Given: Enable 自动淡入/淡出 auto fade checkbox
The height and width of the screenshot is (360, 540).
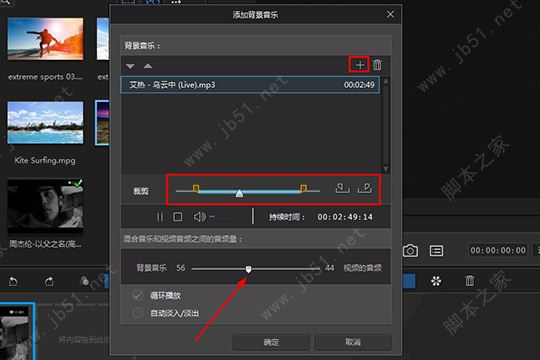Looking at the screenshot, I should tap(138, 313).
